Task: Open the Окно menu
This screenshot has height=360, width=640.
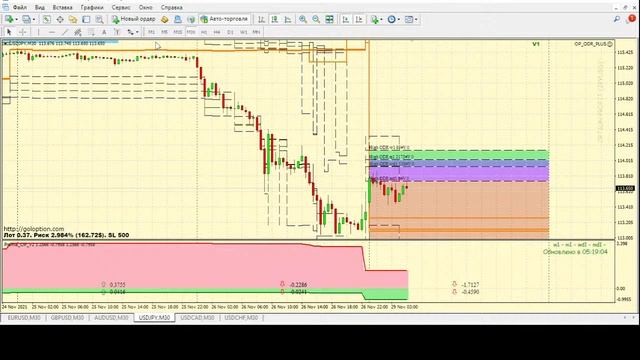Action: point(146,7)
